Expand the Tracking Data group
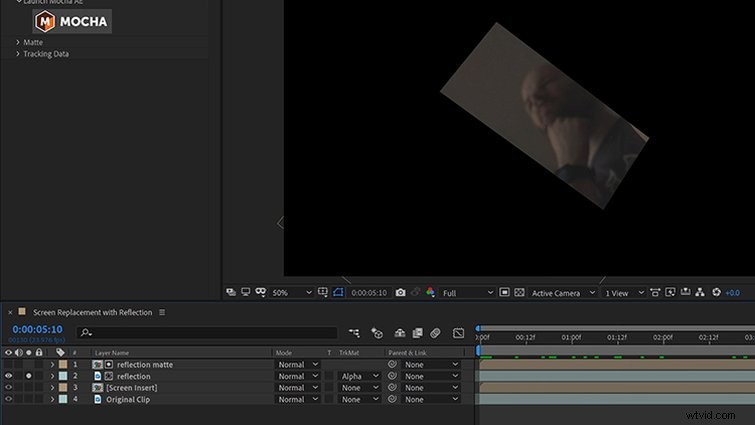The width and height of the screenshot is (755, 425). point(18,54)
